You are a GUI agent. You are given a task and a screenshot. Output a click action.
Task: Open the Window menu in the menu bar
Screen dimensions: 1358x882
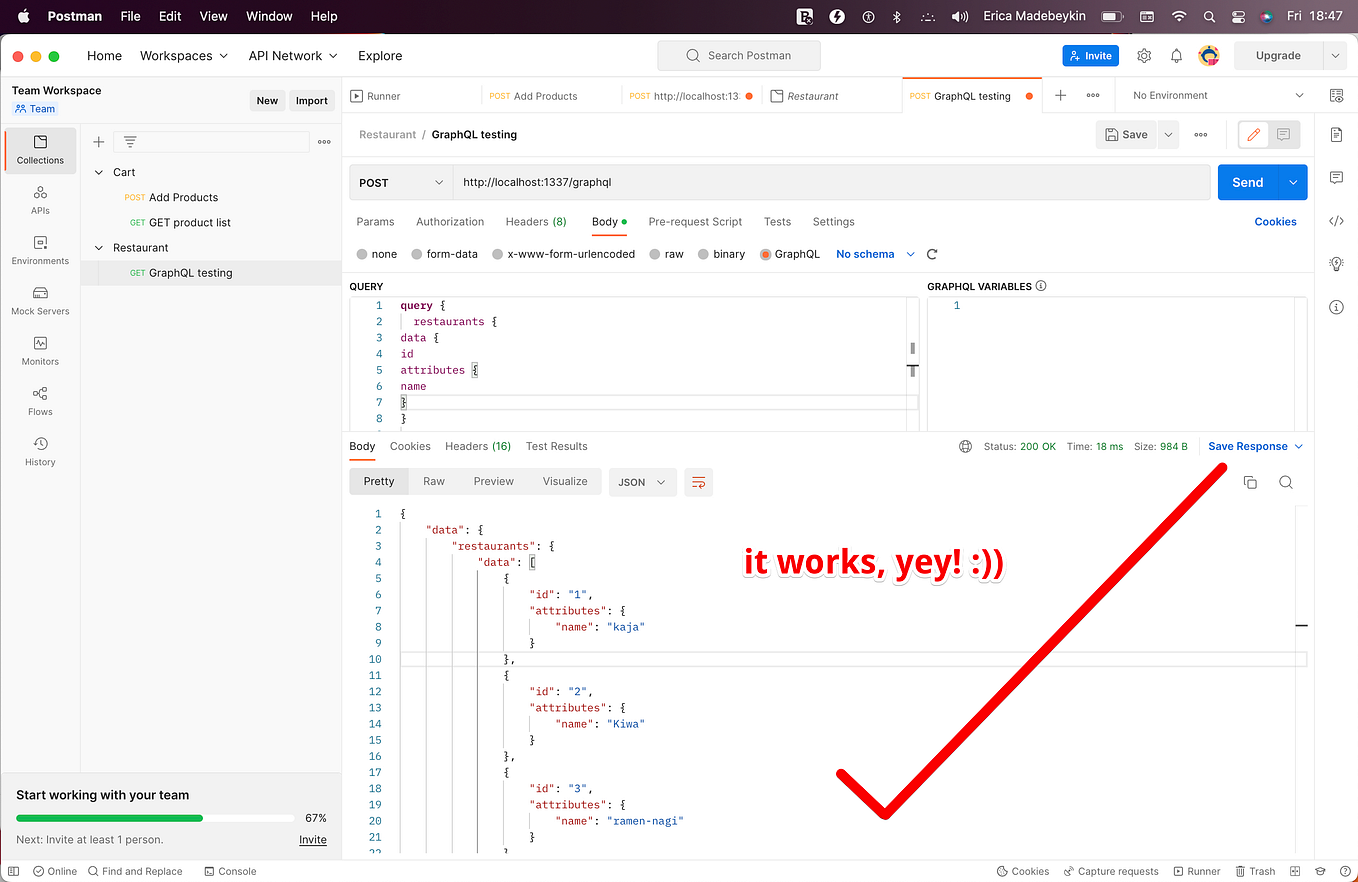coord(268,16)
